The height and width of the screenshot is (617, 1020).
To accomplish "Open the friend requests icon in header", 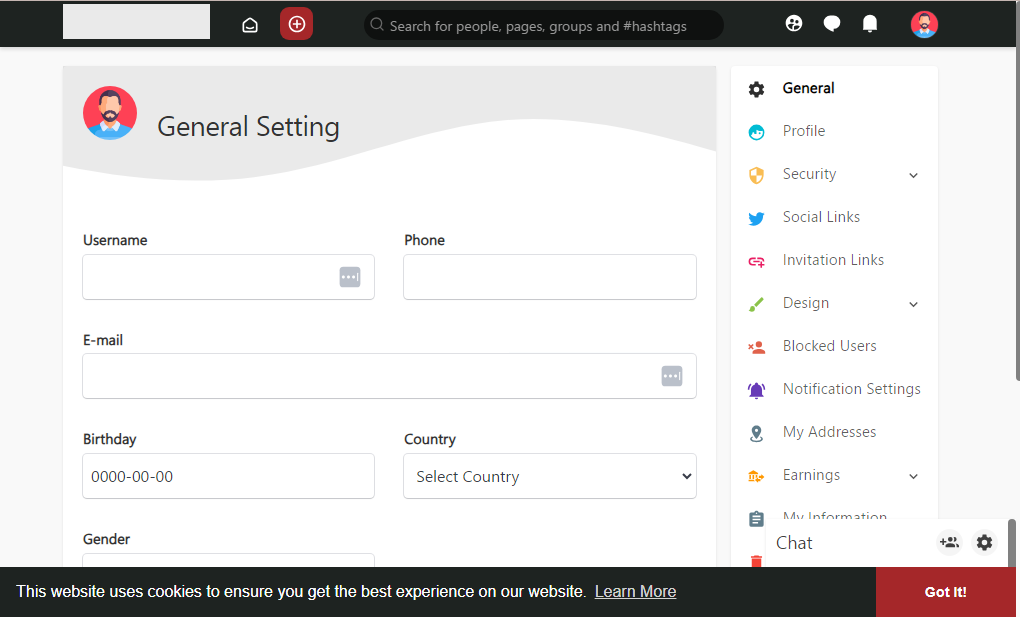I will (x=794, y=24).
